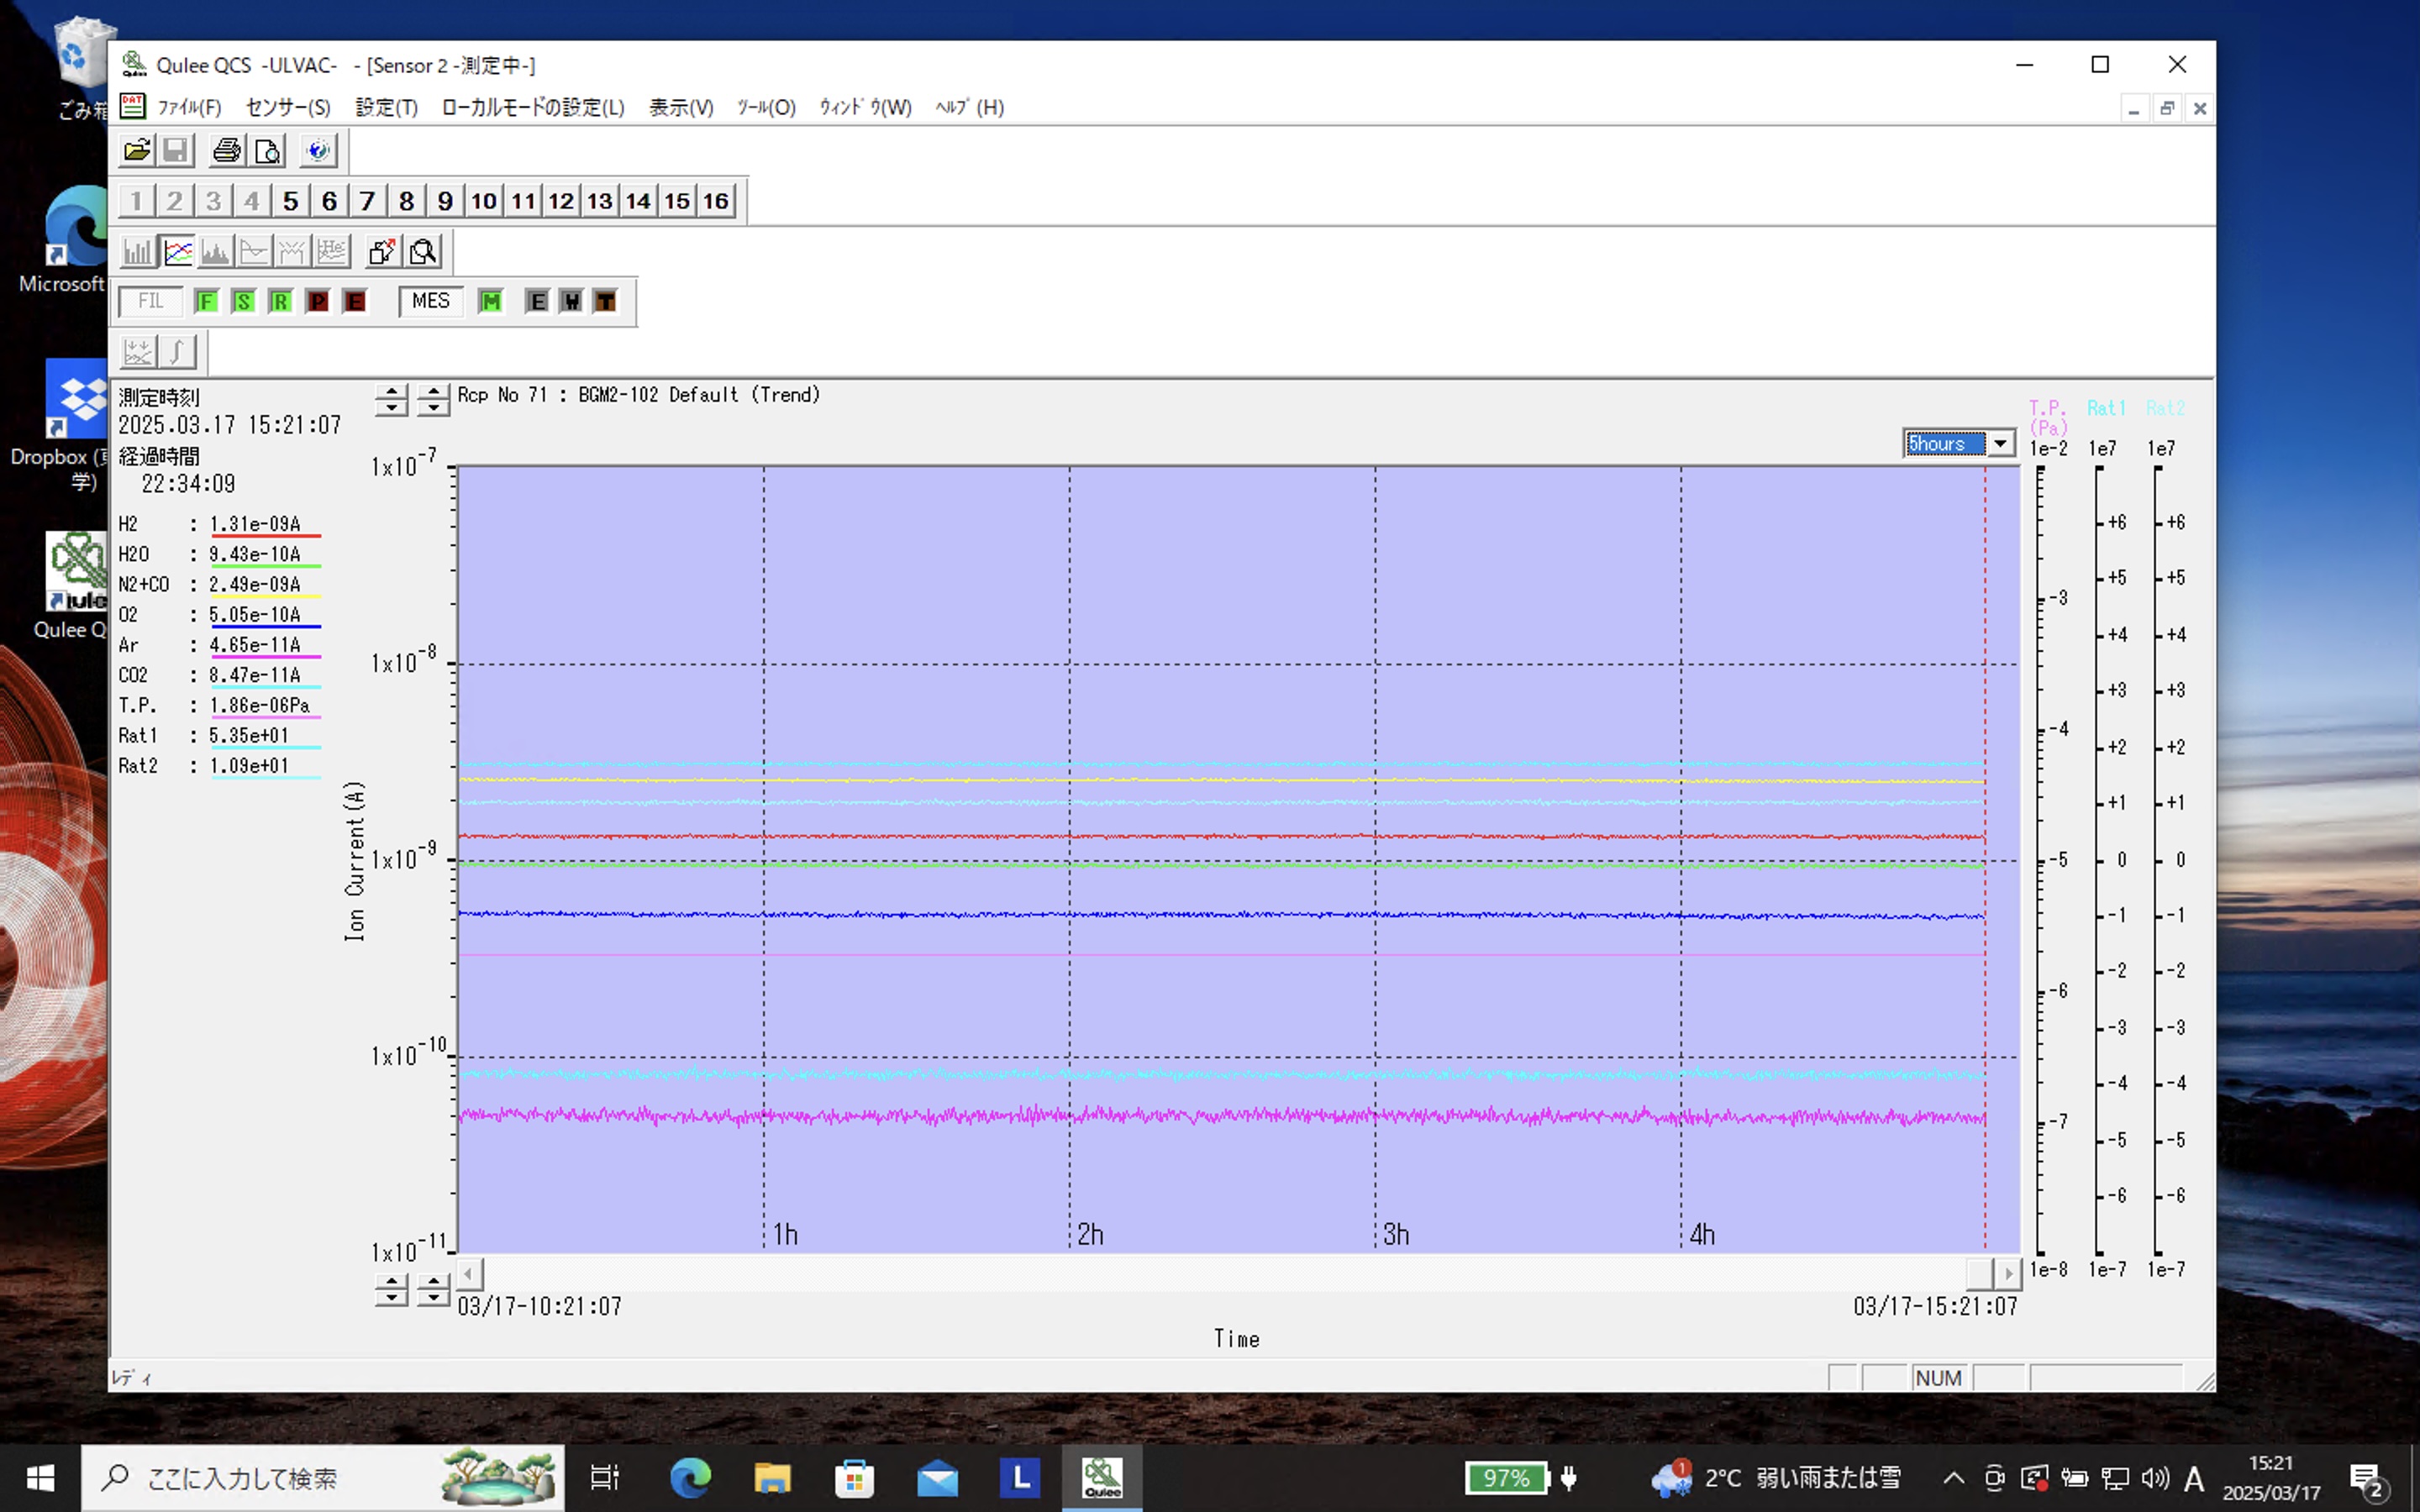The height and width of the screenshot is (1512, 2420).
Task: Select sensor channel 6 button
Action: (329, 201)
